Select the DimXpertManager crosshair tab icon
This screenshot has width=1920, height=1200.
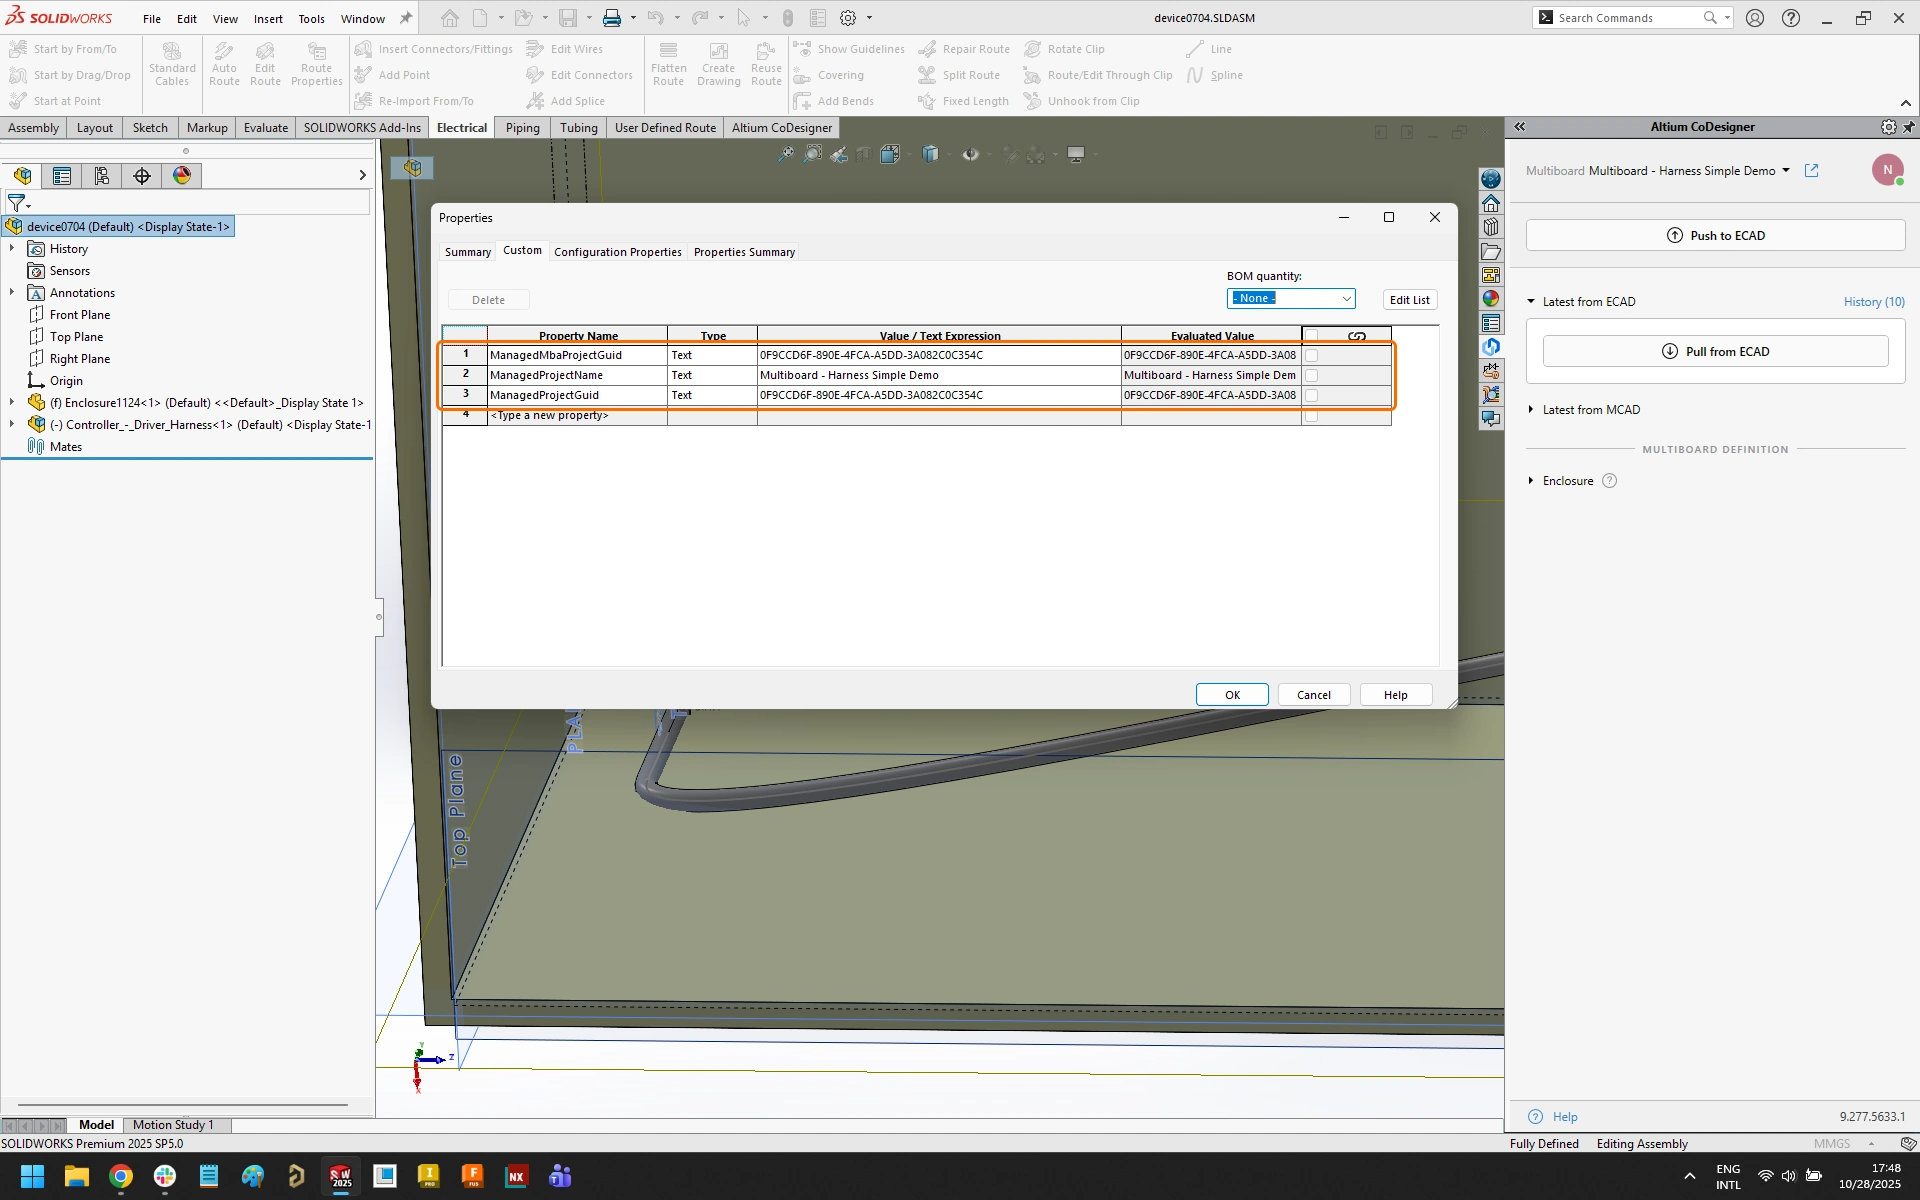142,176
